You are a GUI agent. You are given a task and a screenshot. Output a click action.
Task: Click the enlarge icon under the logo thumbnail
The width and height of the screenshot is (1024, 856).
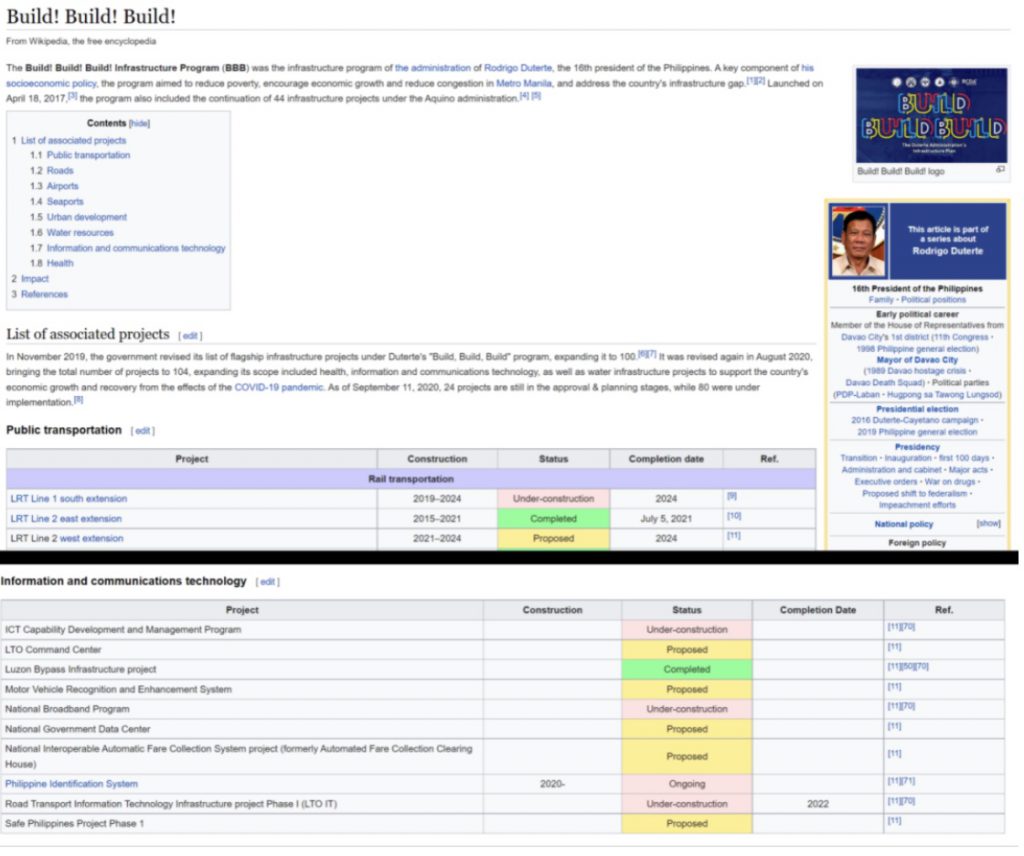(x=1000, y=170)
